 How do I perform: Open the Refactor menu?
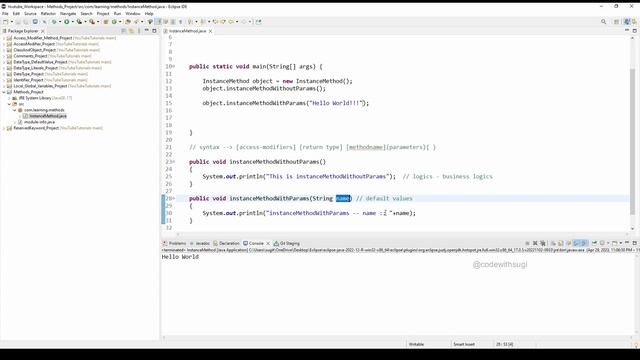[x=48, y=13]
